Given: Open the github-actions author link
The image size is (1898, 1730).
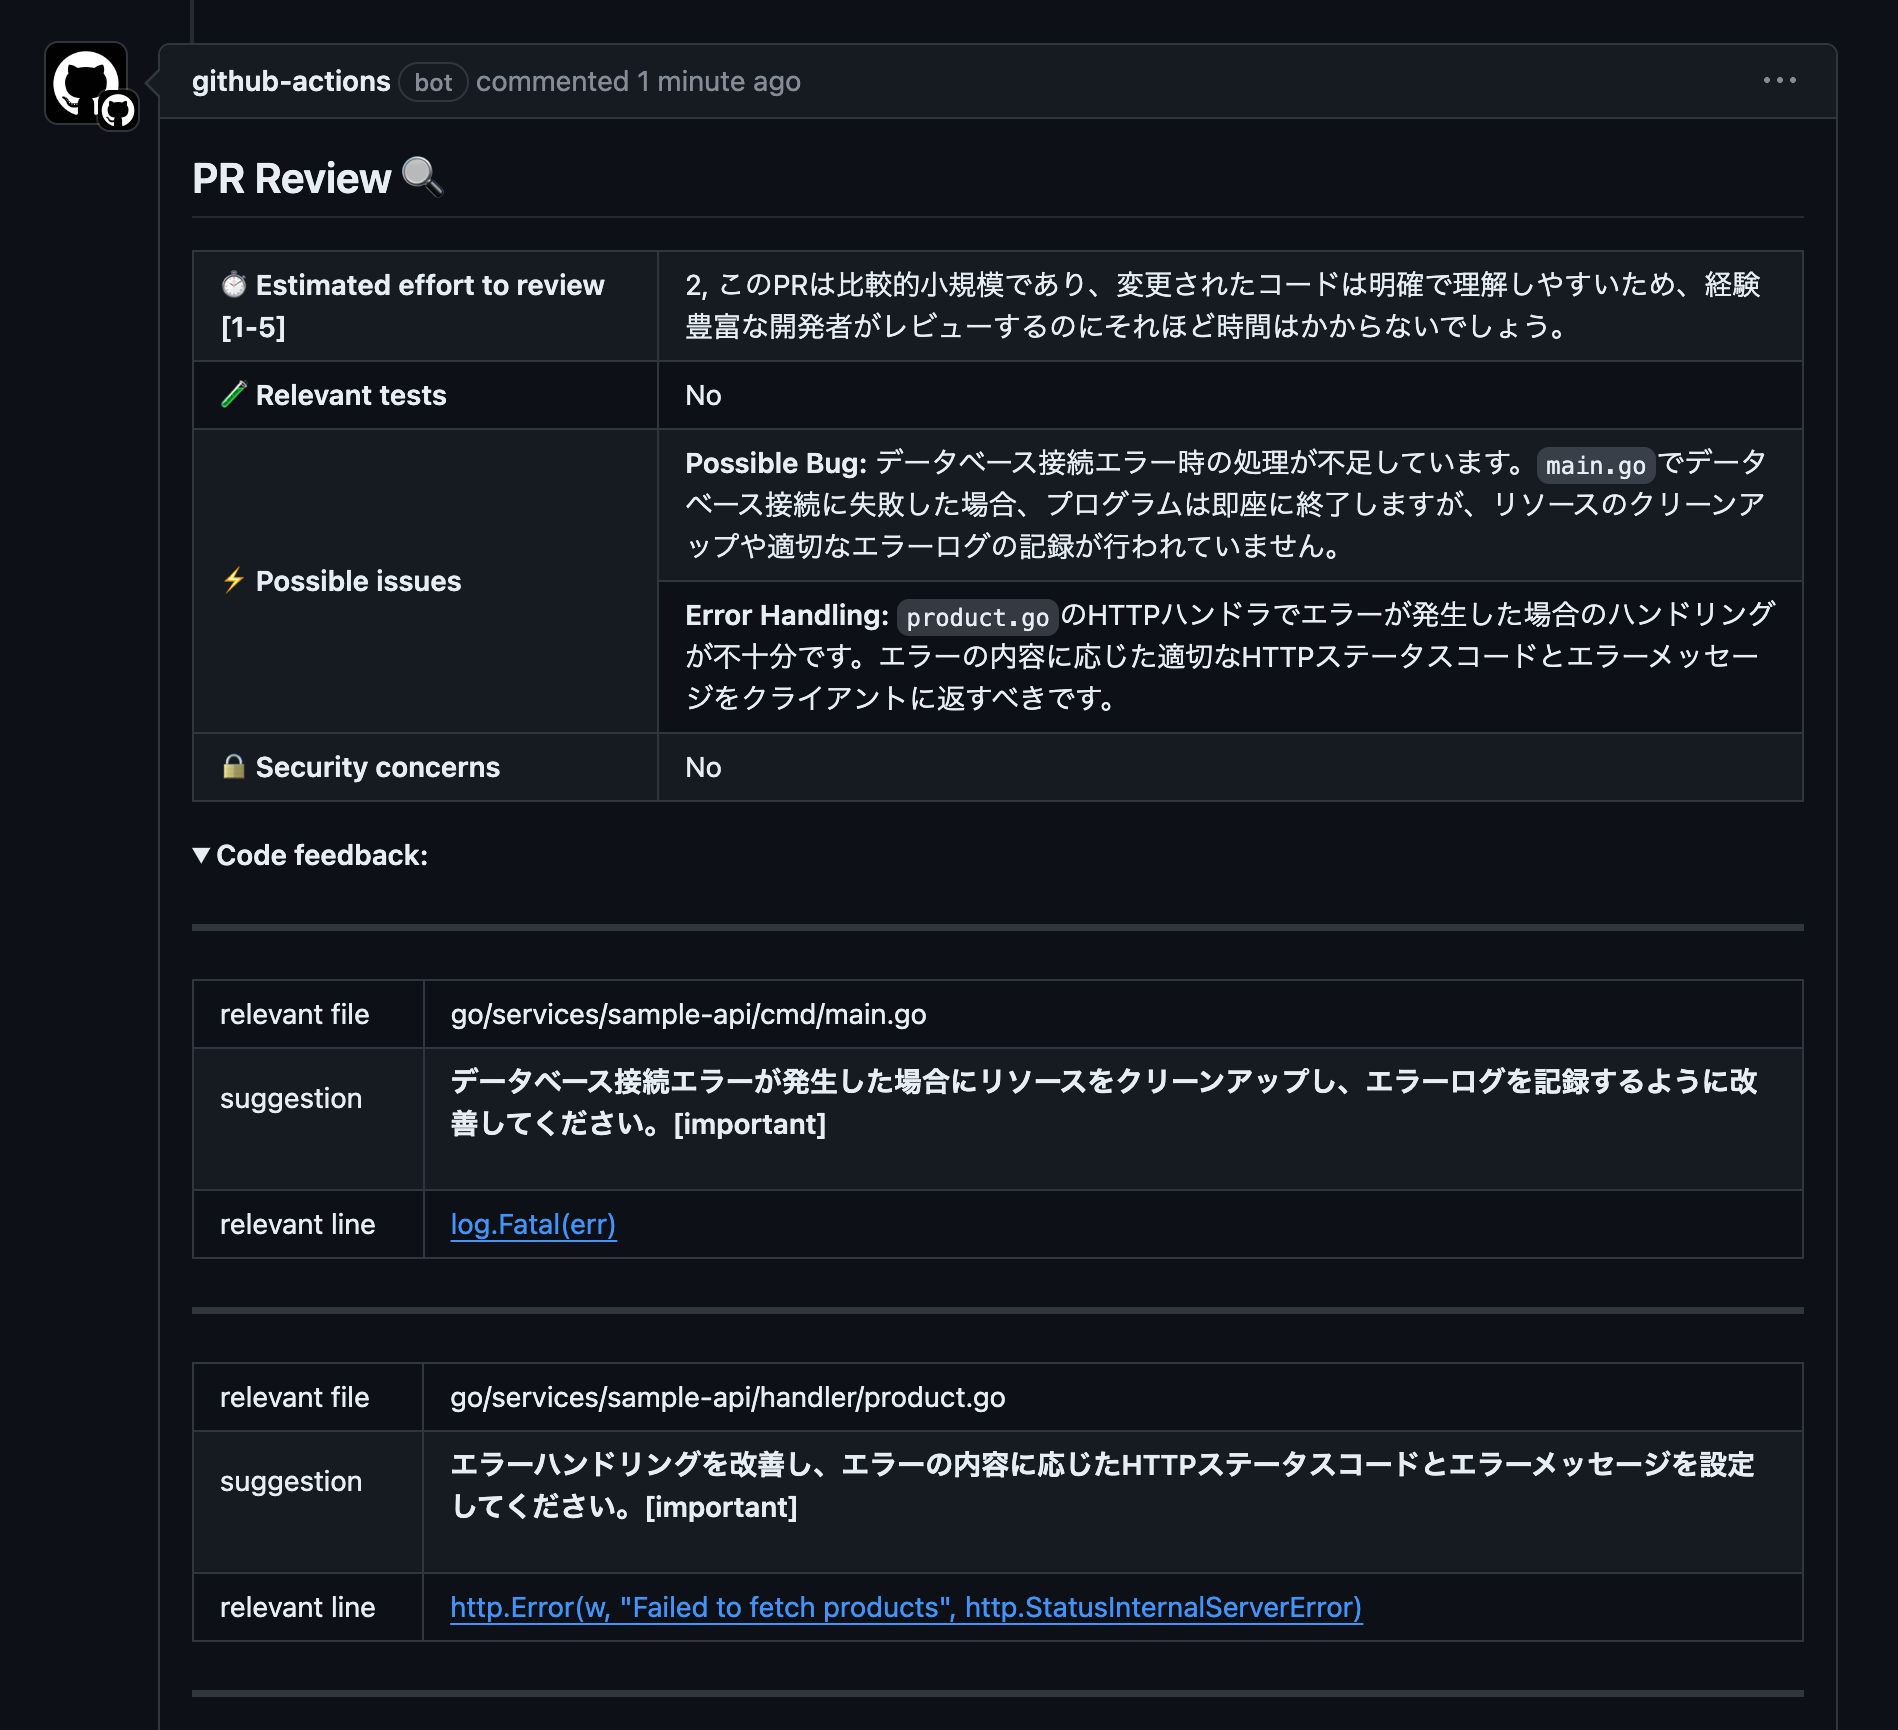Looking at the screenshot, I should pos(291,81).
